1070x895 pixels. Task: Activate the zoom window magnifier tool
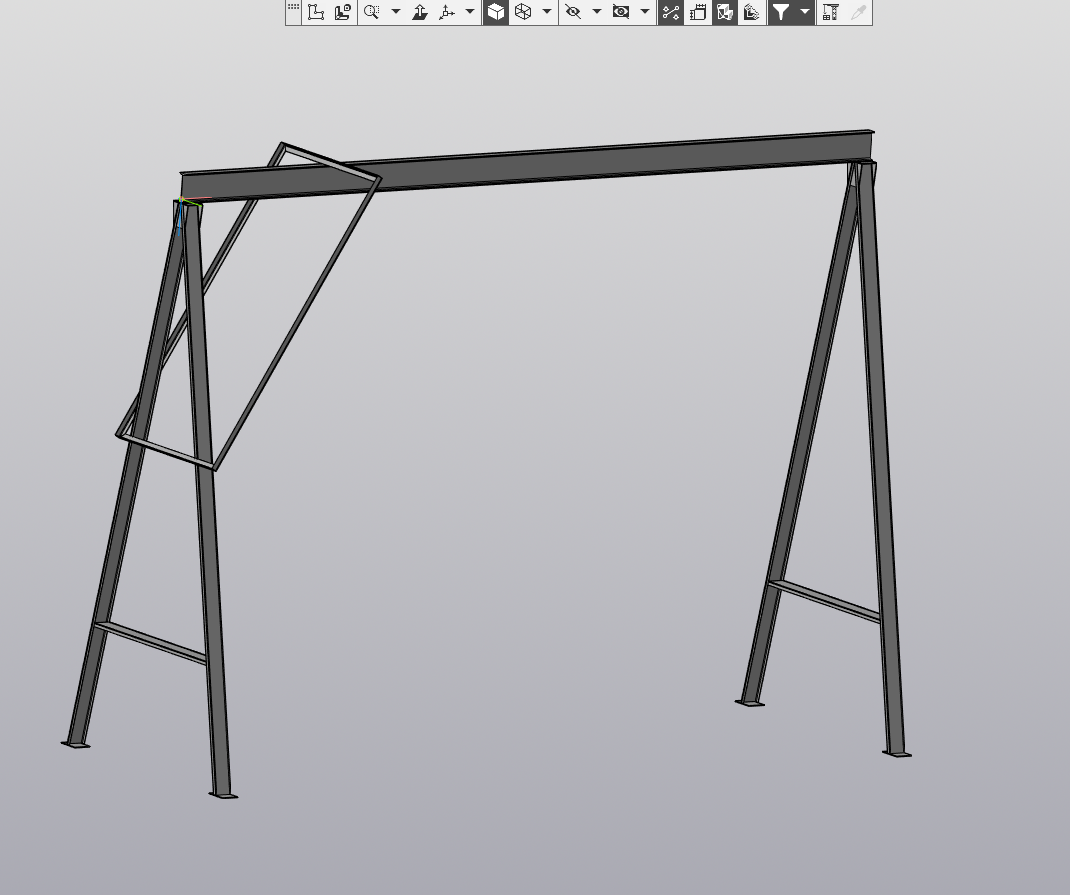point(372,12)
